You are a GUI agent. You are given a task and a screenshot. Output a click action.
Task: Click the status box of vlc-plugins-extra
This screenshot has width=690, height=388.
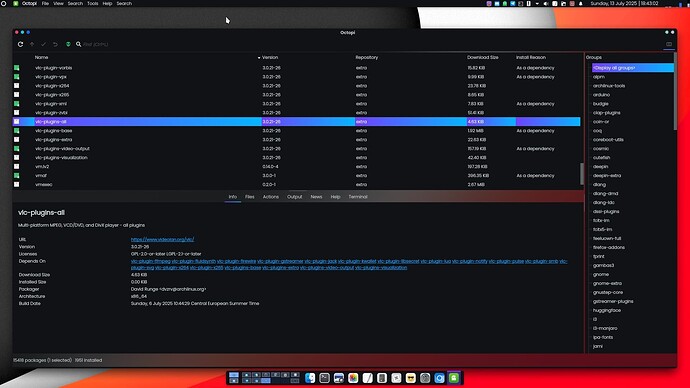tap(16, 139)
